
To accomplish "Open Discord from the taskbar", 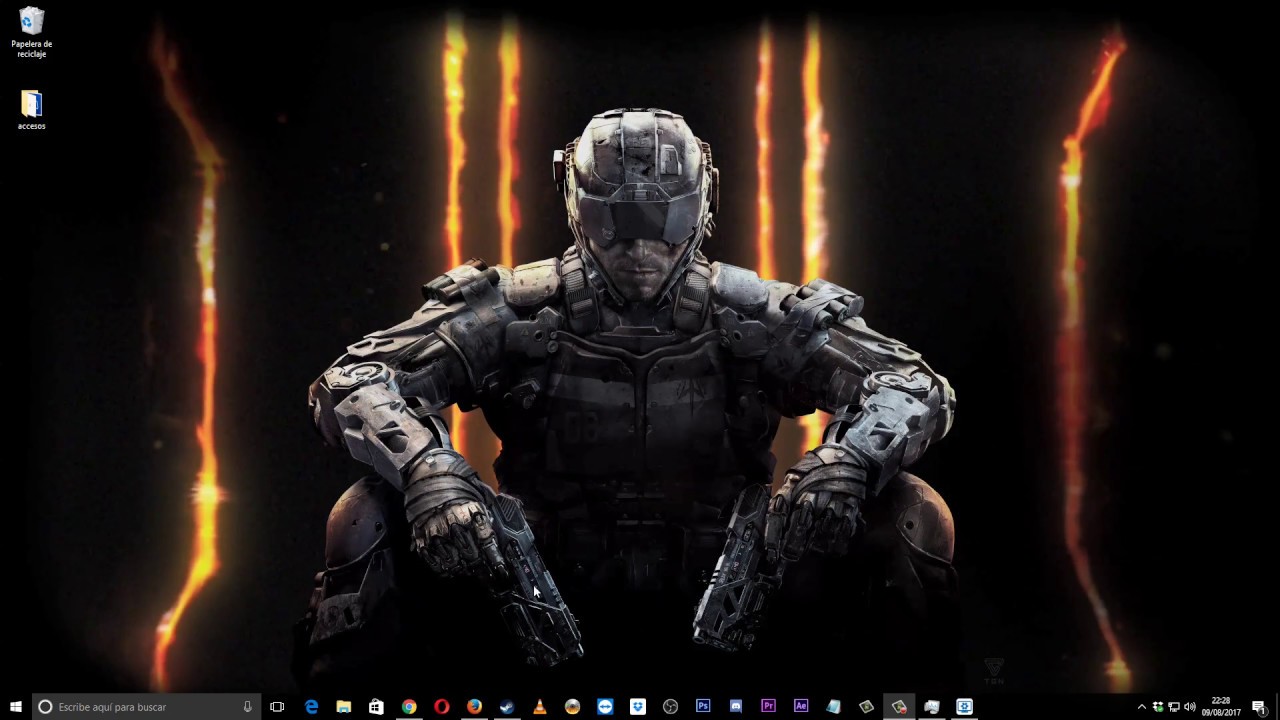I will point(736,707).
